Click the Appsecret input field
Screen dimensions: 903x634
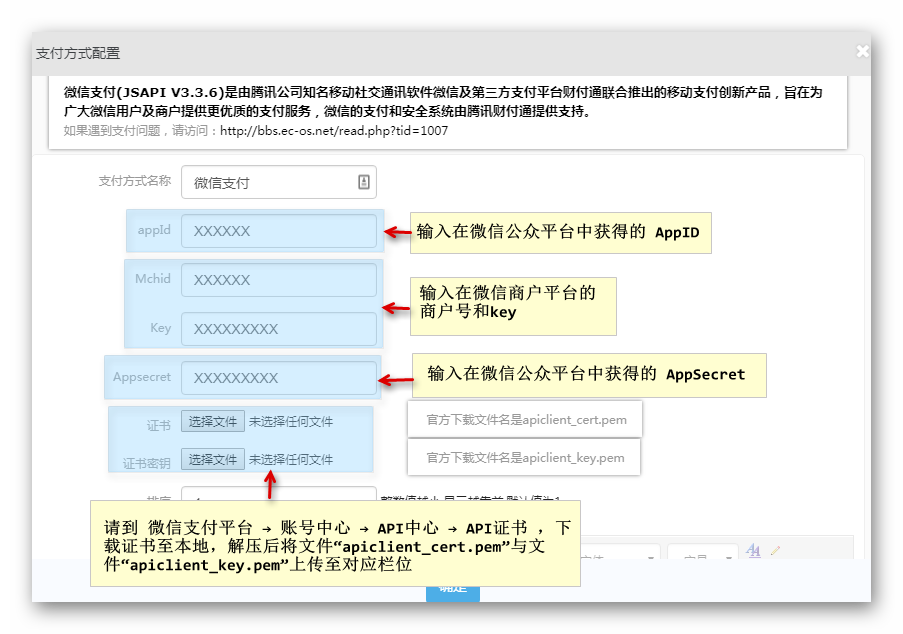(279, 378)
